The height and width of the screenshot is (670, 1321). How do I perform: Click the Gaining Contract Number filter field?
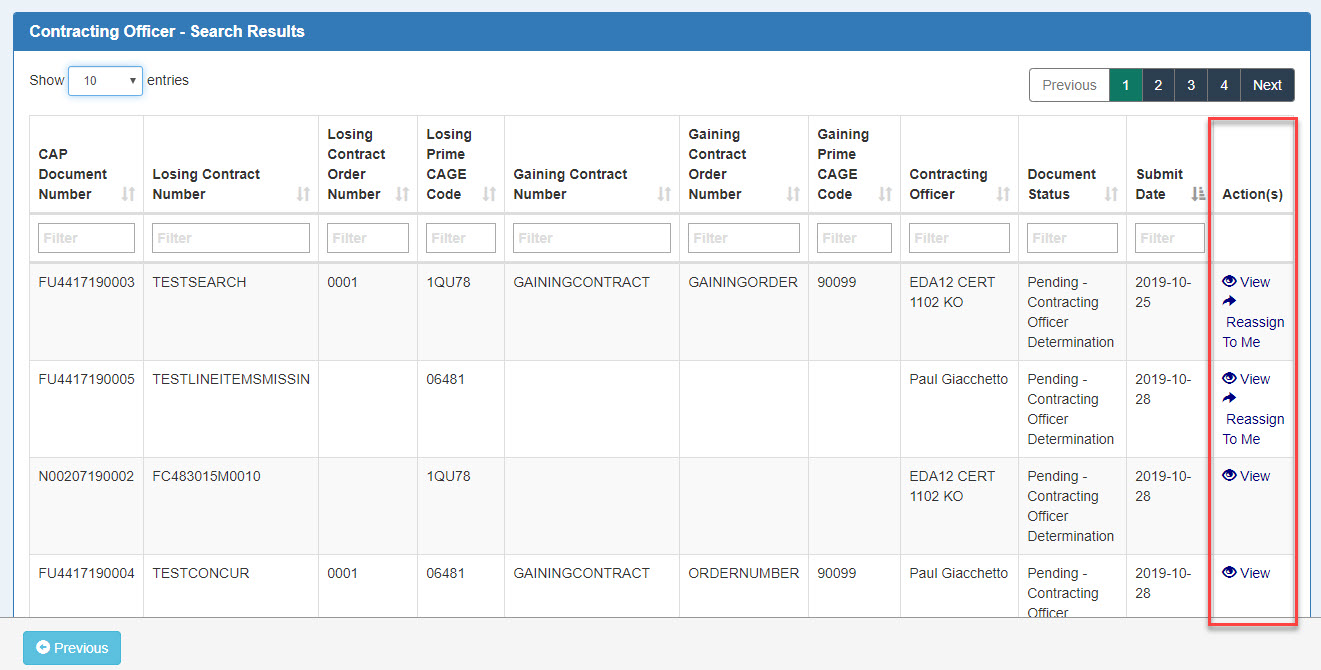tap(592, 238)
